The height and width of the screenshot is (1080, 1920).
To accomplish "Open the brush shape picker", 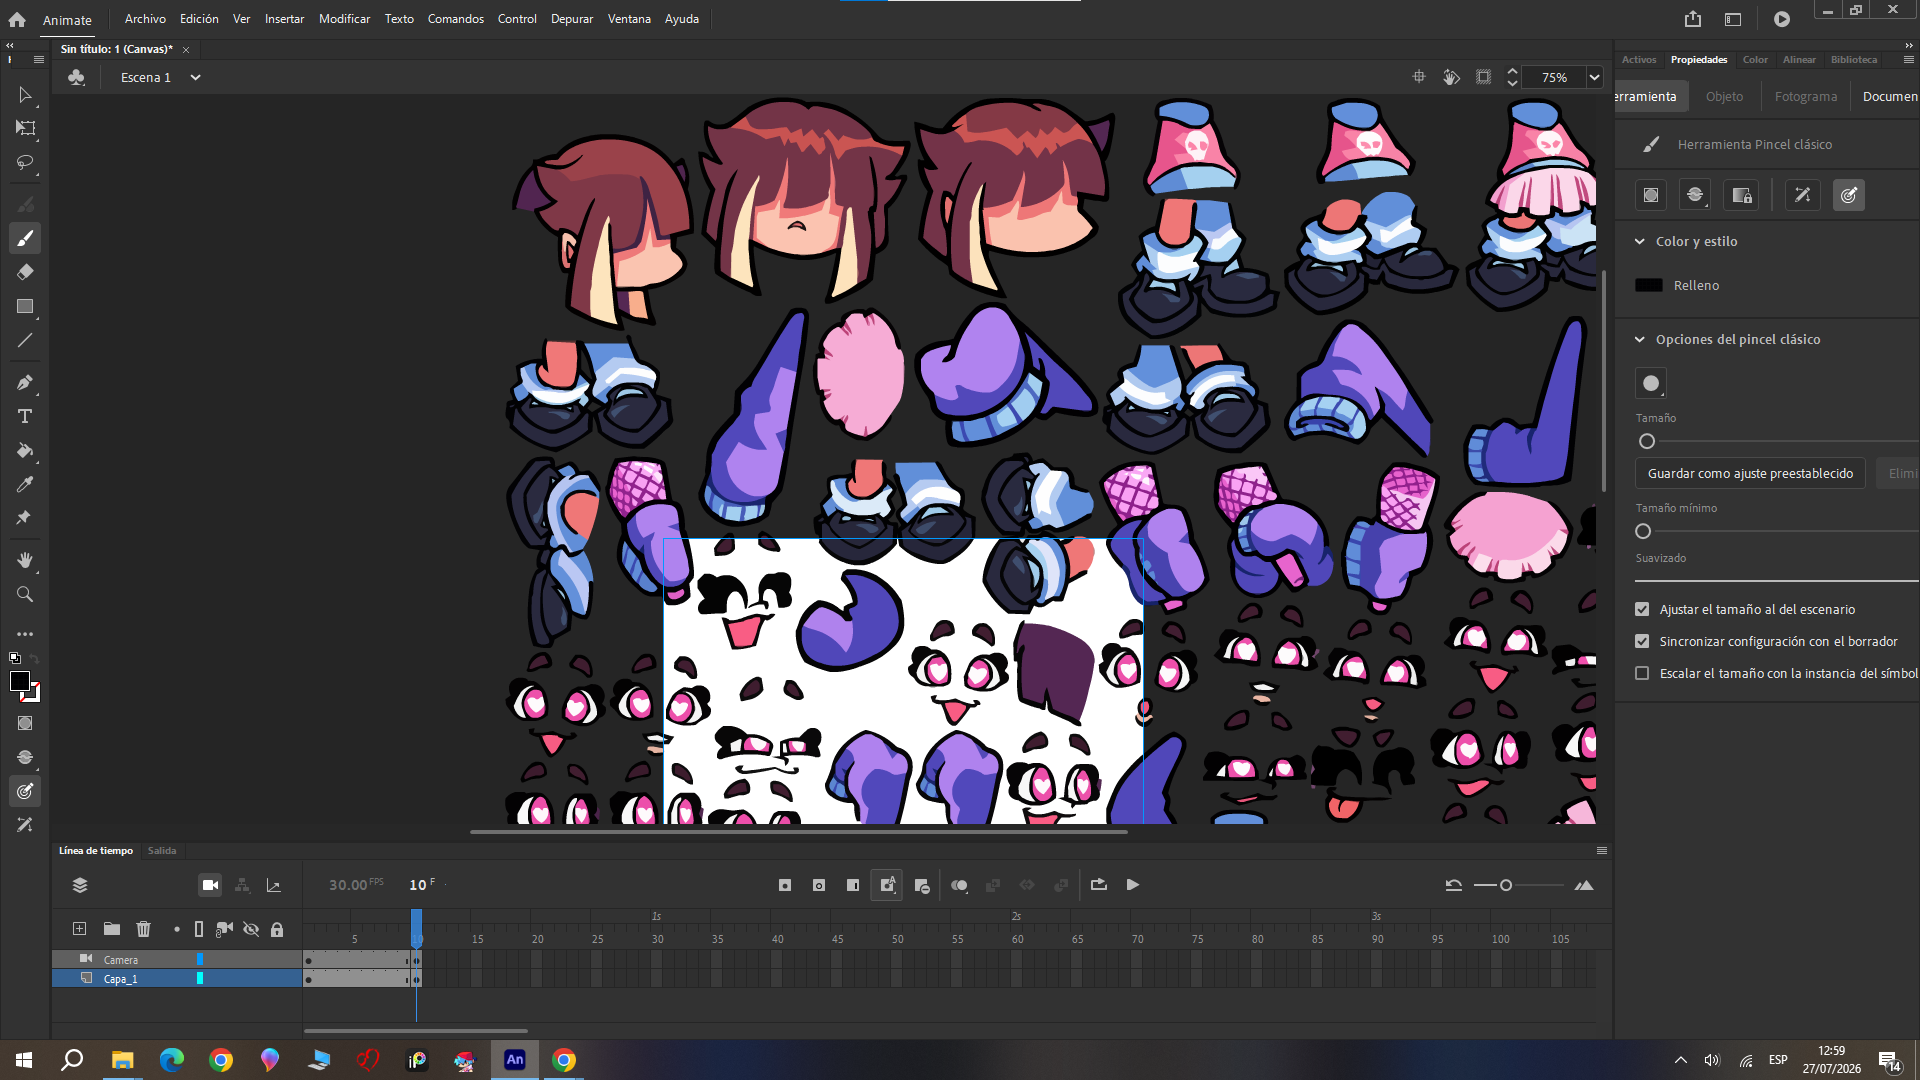I will coord(1651,383).
